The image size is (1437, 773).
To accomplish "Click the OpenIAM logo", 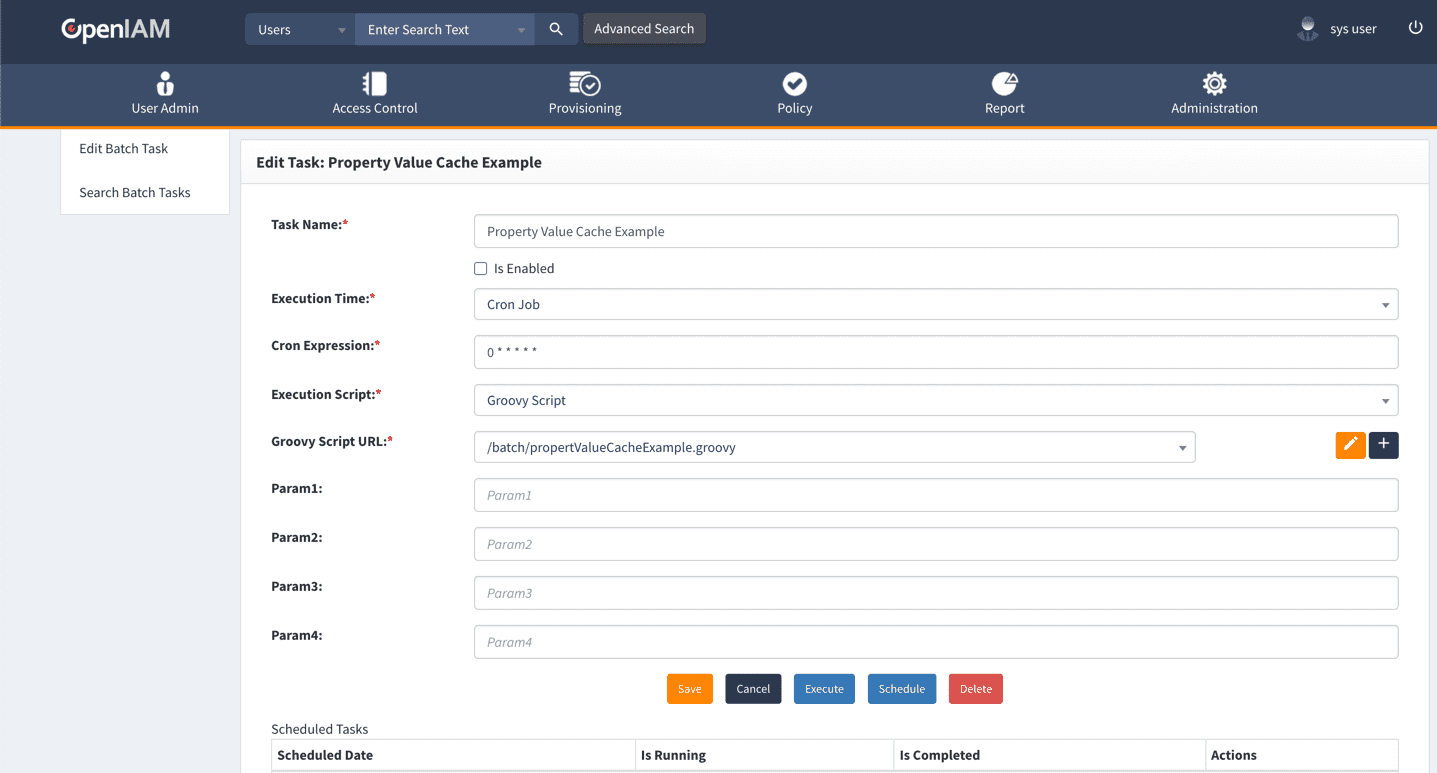I will coord(115,29).
